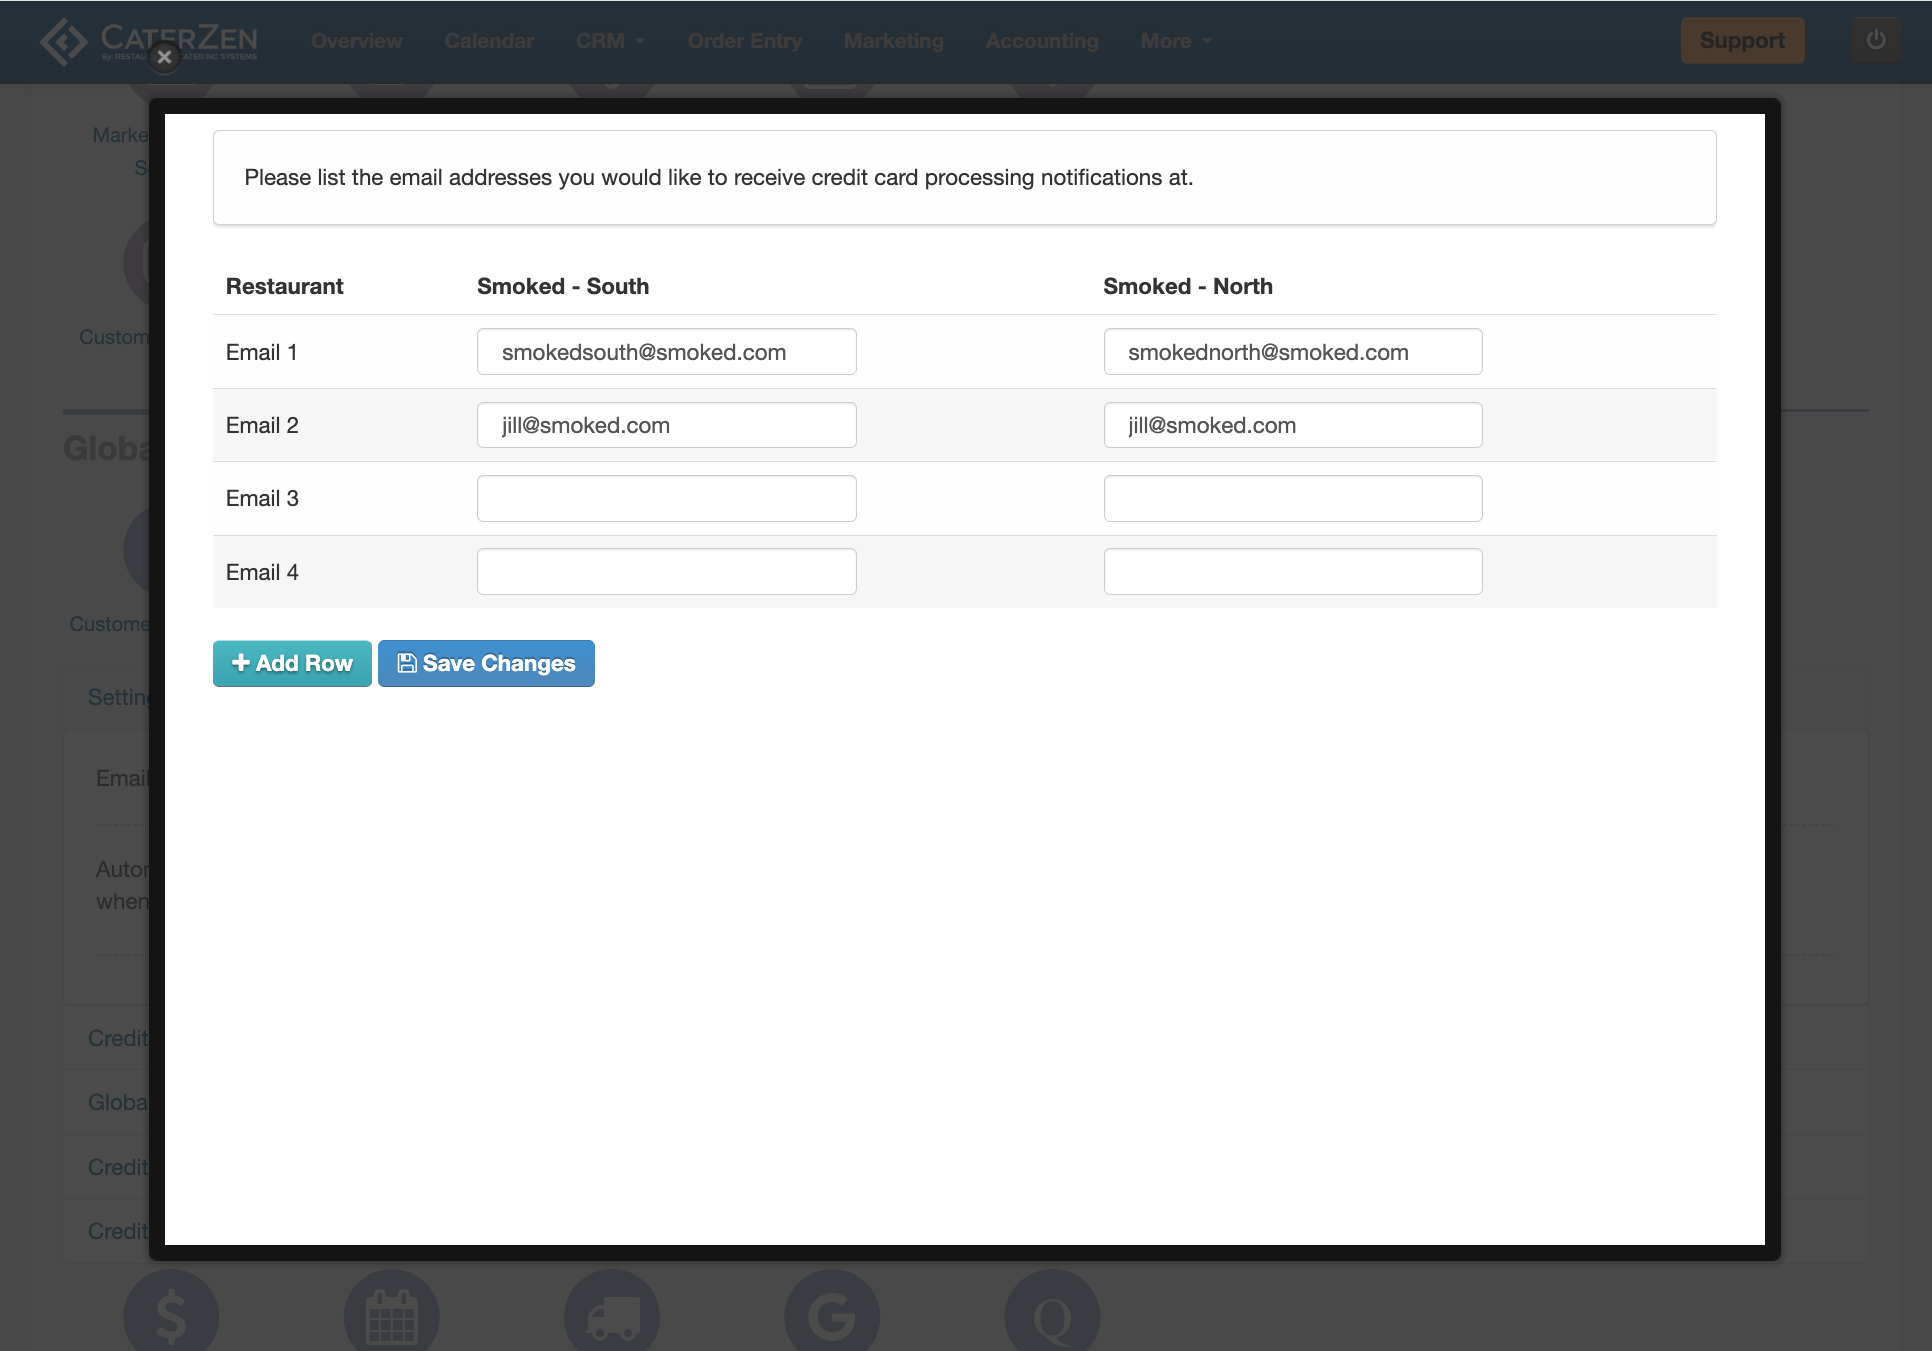The height and width of the screenshot is (1351, 1932).
Task: Click Email 2 field for Smoked - North
Action: 1292,425
